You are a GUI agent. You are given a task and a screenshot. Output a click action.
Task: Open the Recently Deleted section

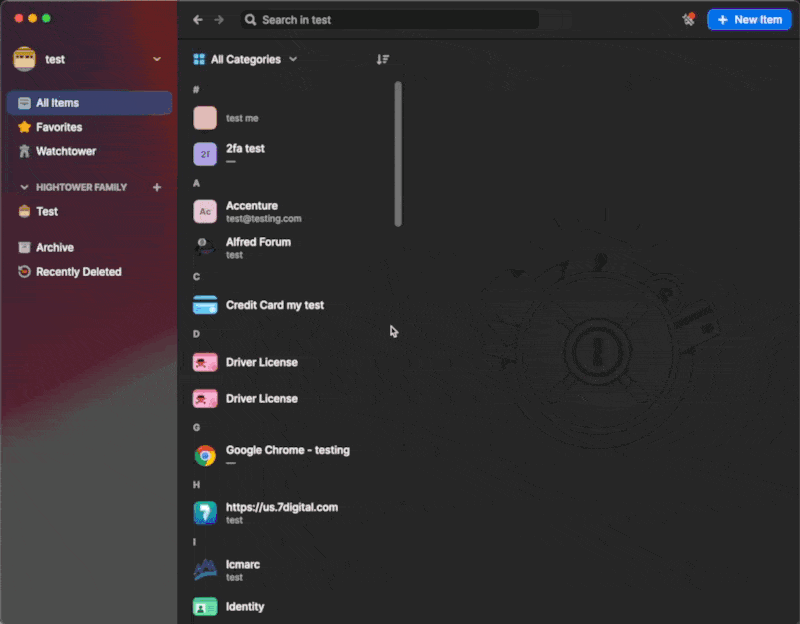tap(78, 271)
